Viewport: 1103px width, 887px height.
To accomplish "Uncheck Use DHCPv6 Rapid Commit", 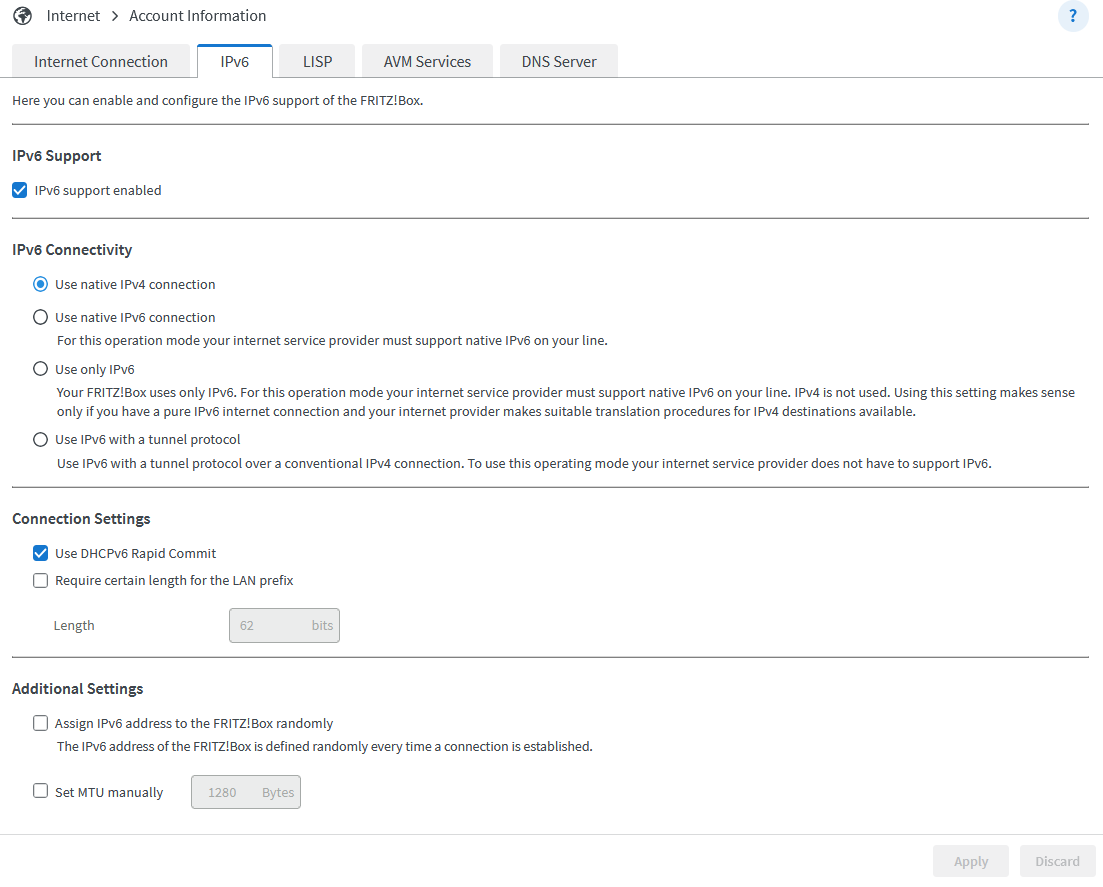I will (41, 553).
